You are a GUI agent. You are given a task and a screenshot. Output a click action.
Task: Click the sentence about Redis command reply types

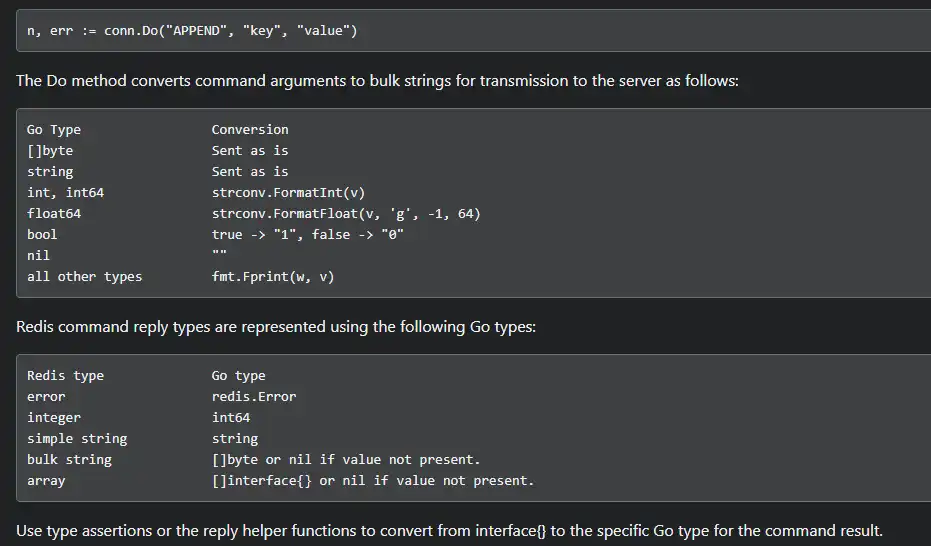tap(276, 326)
